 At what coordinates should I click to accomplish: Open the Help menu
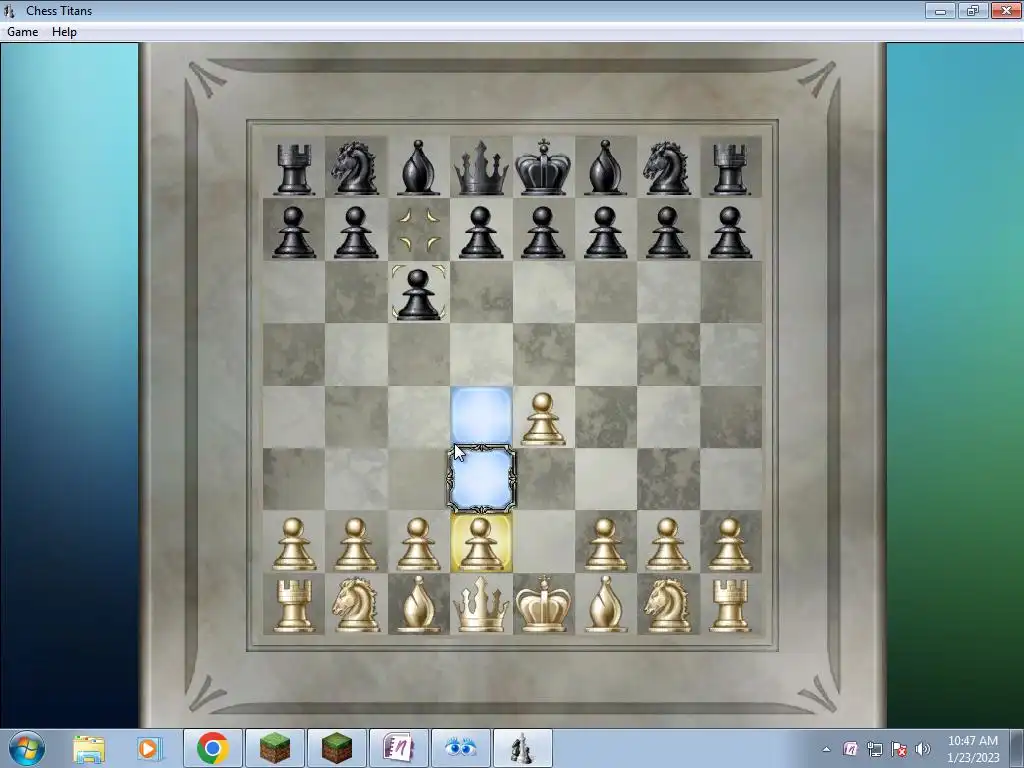(x=64, y=32)
